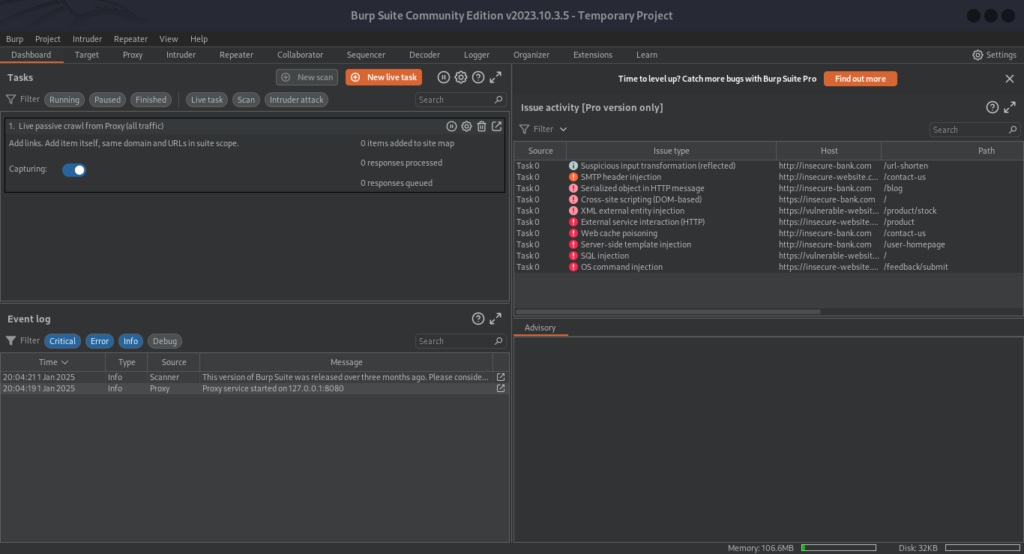
Task: Click the Disk usage bar
Action: (982, 547)
